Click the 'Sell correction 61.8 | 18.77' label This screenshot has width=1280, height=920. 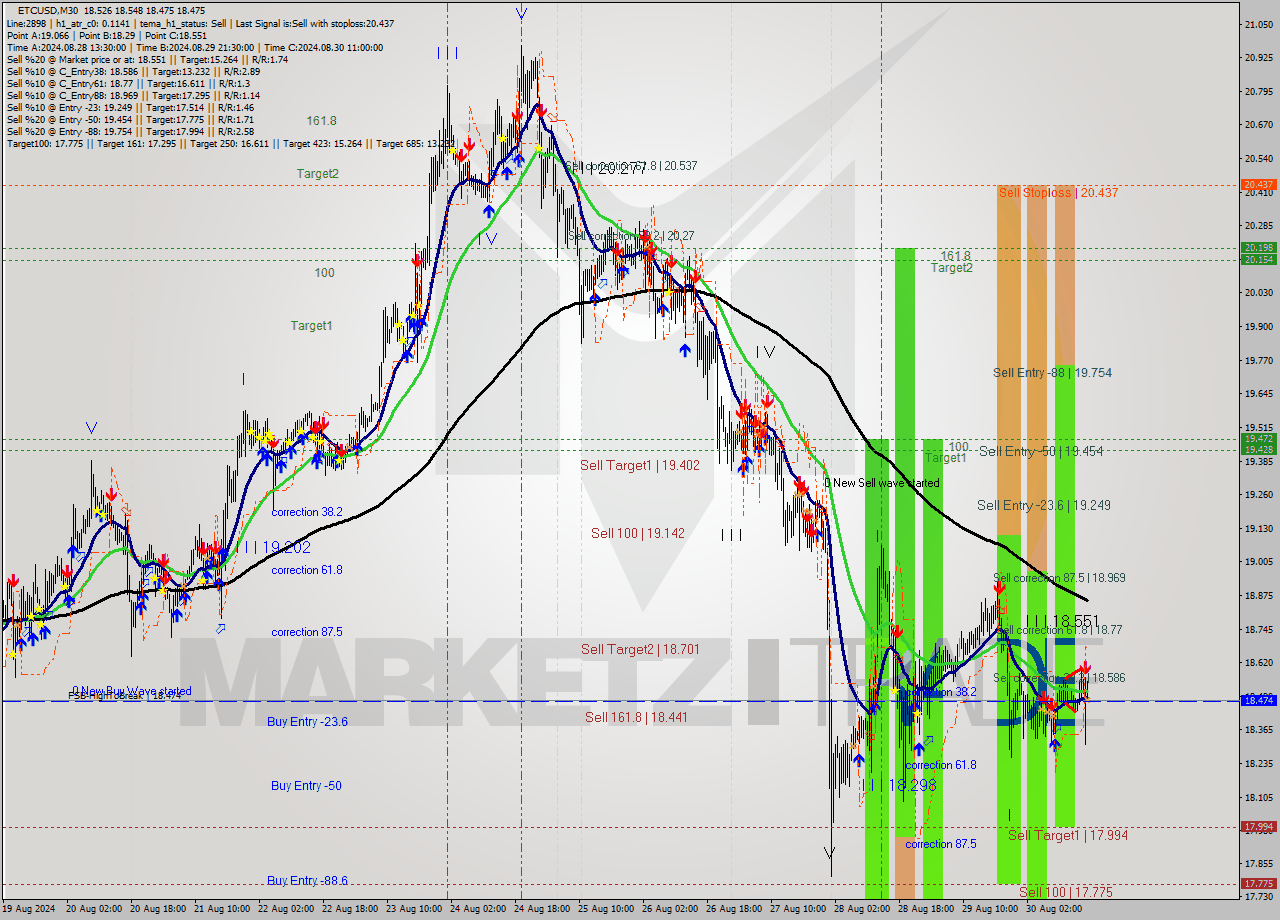[x=1060, y=630]
